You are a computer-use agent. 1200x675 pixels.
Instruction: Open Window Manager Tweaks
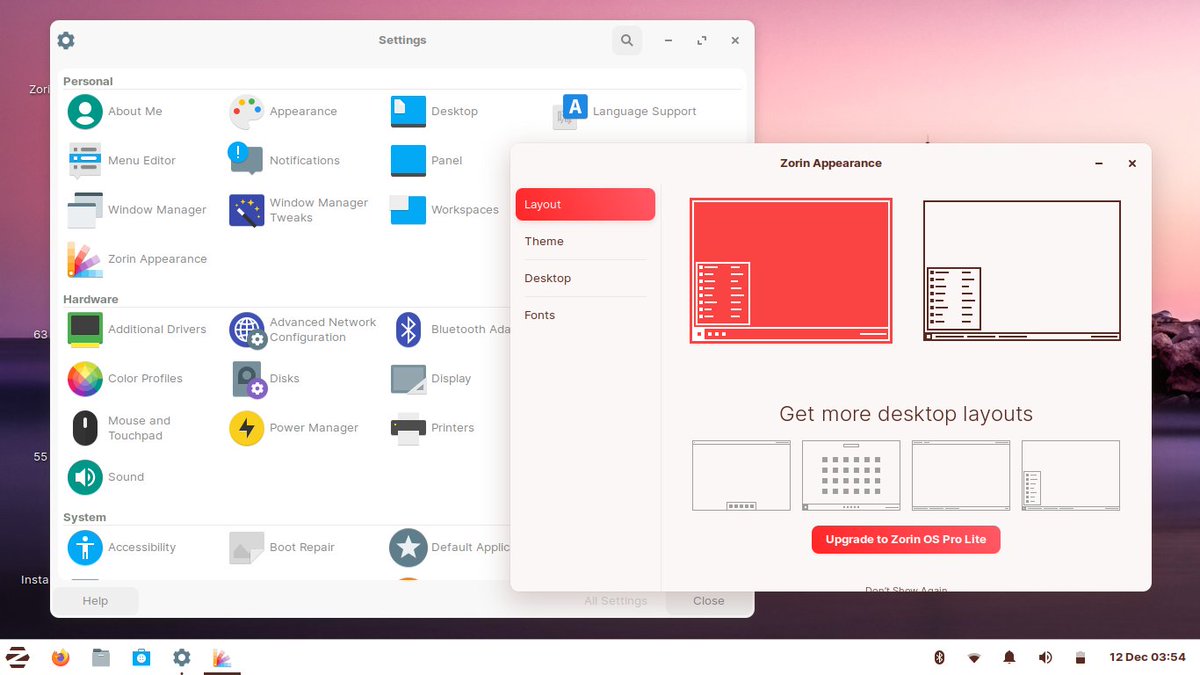coord(299,210)
